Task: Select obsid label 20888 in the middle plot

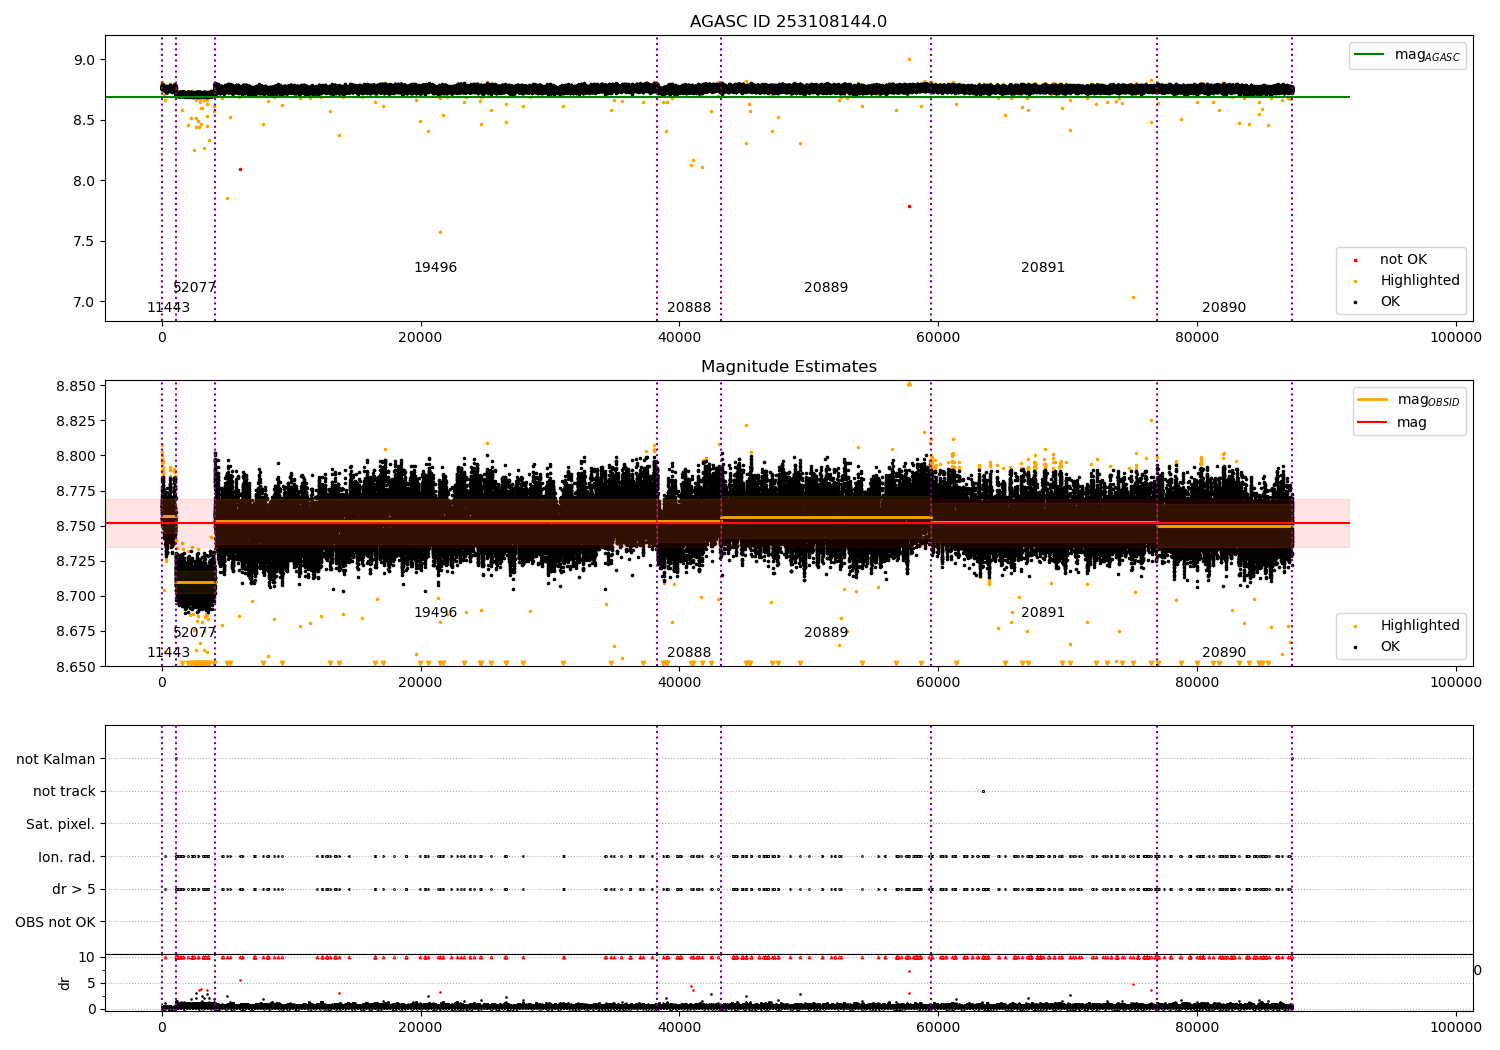Action: [x=689, y=653]
